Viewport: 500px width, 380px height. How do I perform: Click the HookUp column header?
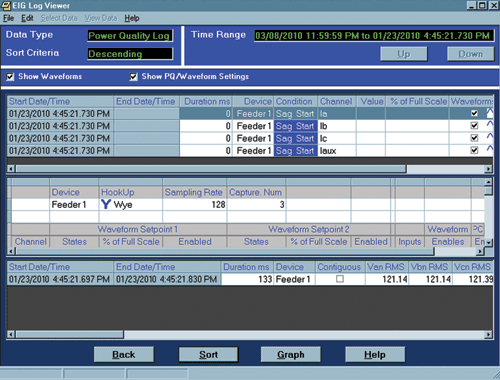pyautogui.click(x=130, y=192)
